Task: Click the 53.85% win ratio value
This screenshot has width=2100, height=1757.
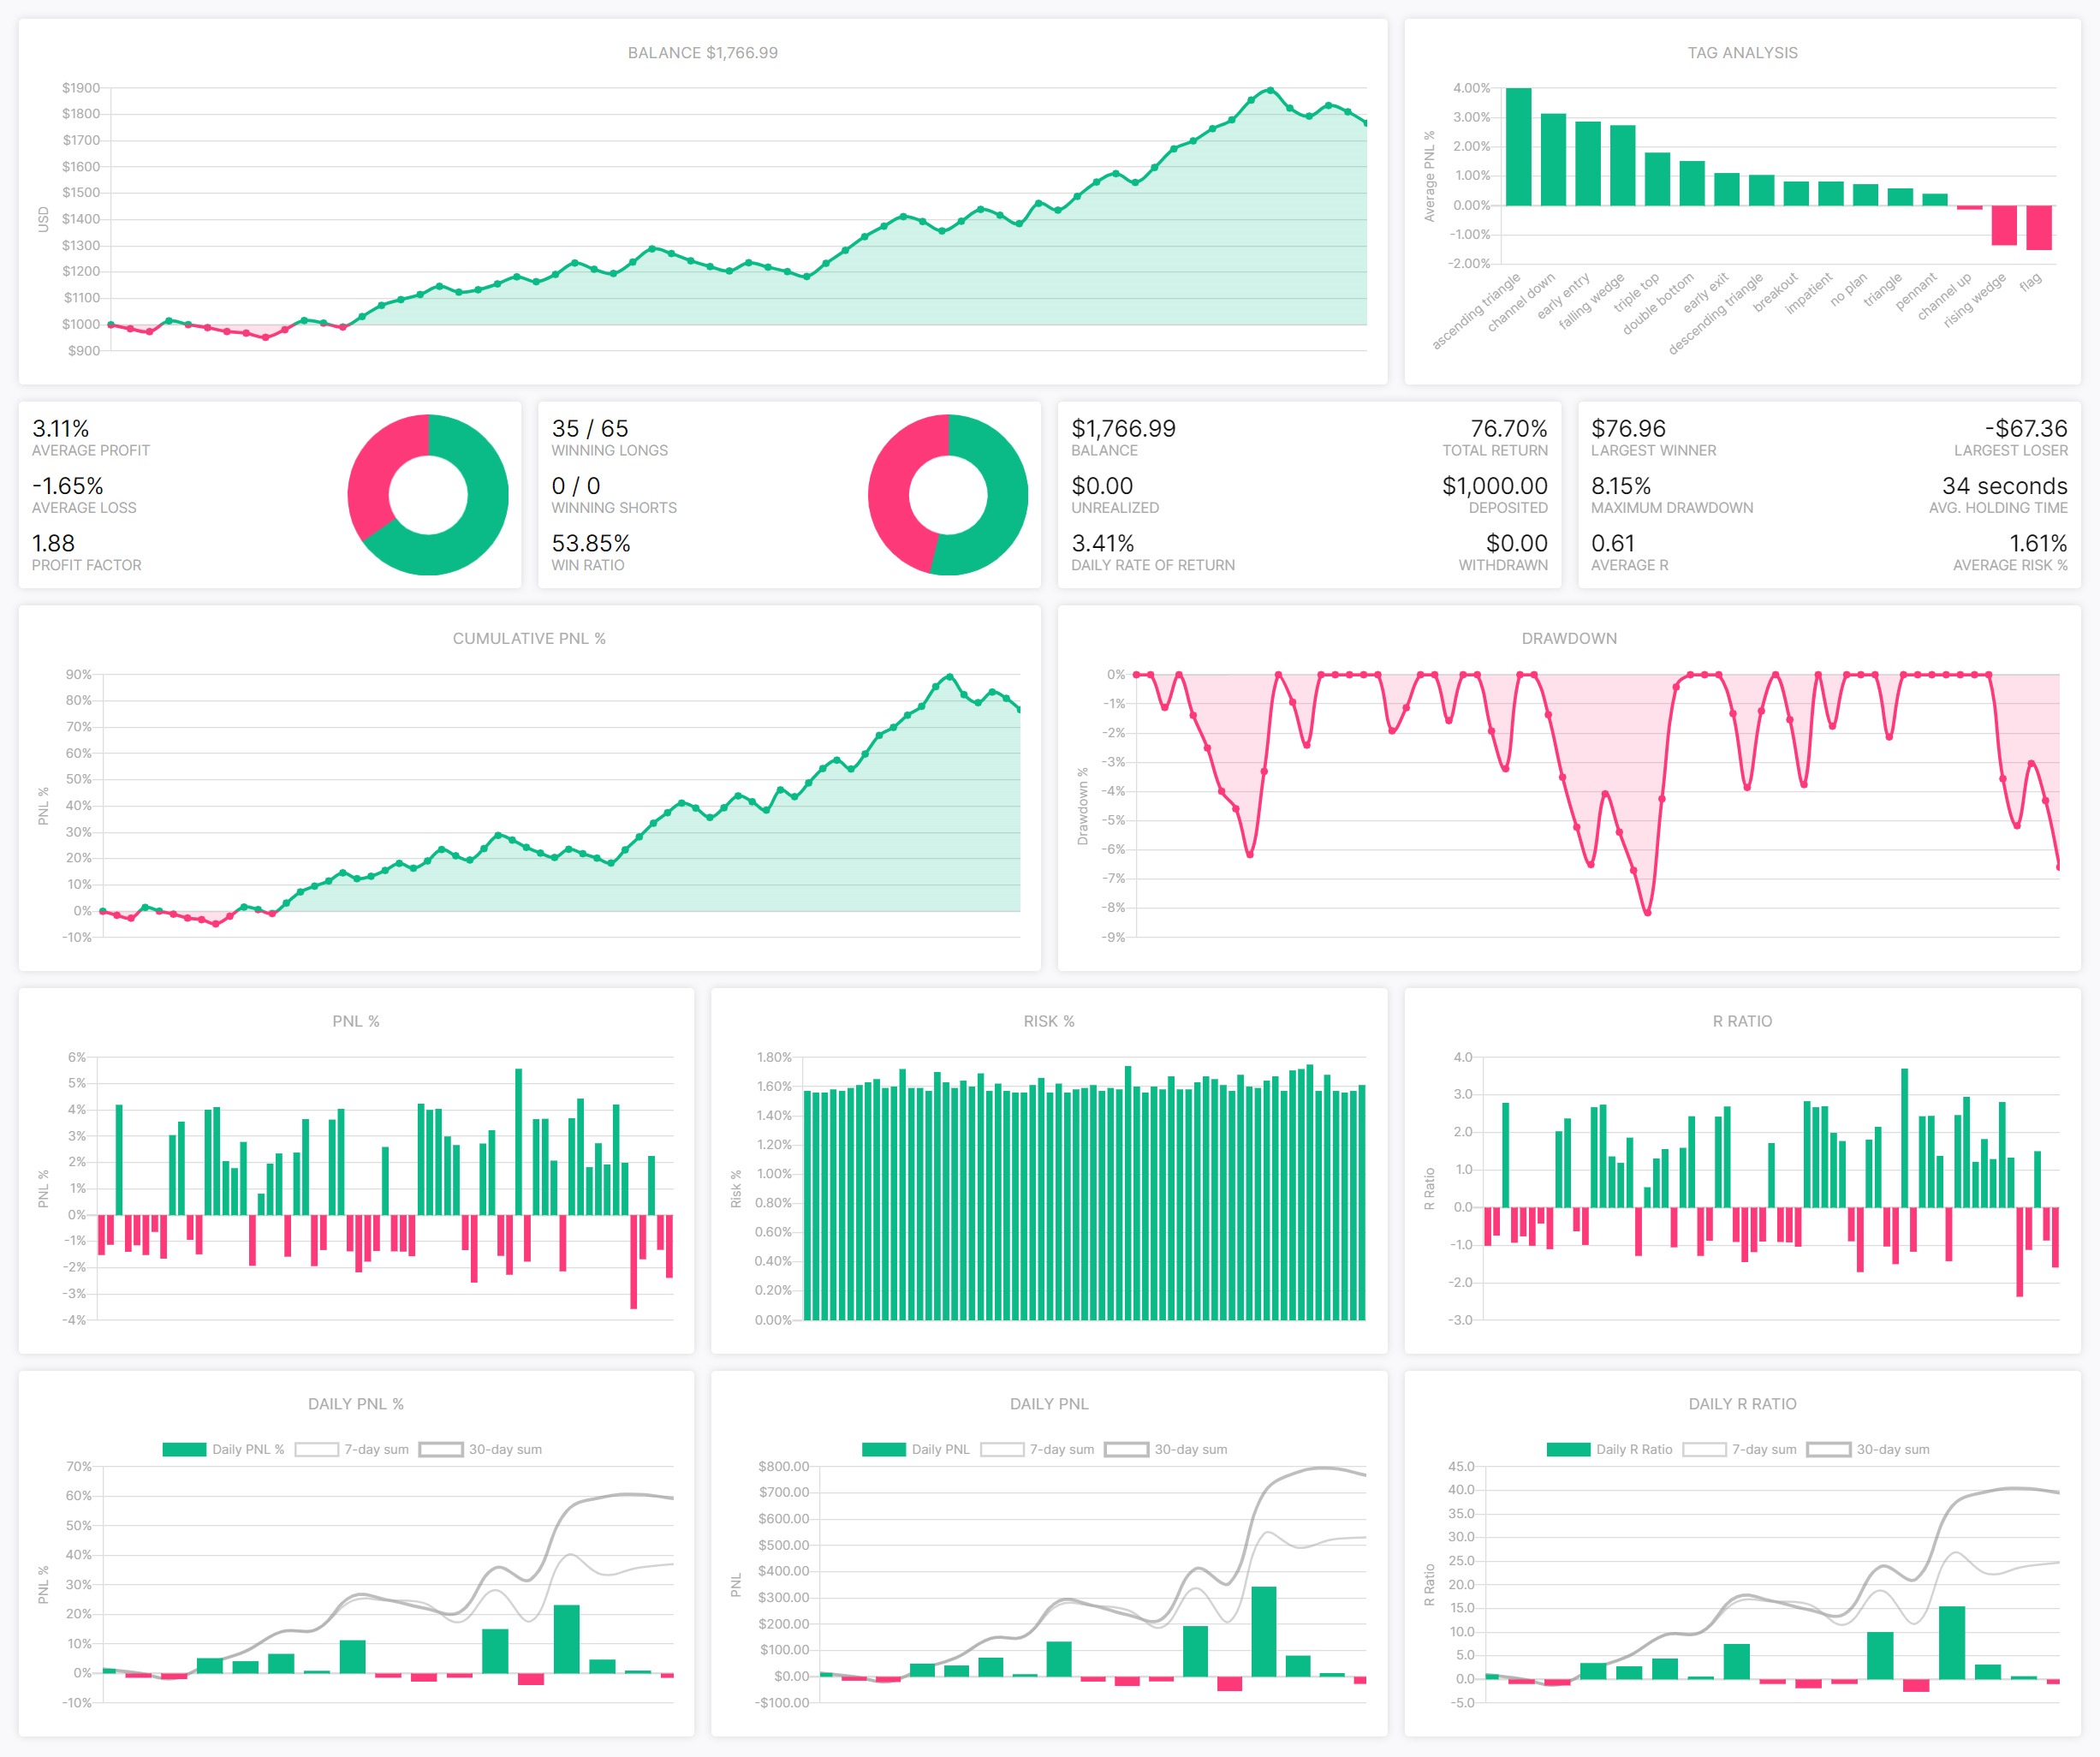Action: 591,543
